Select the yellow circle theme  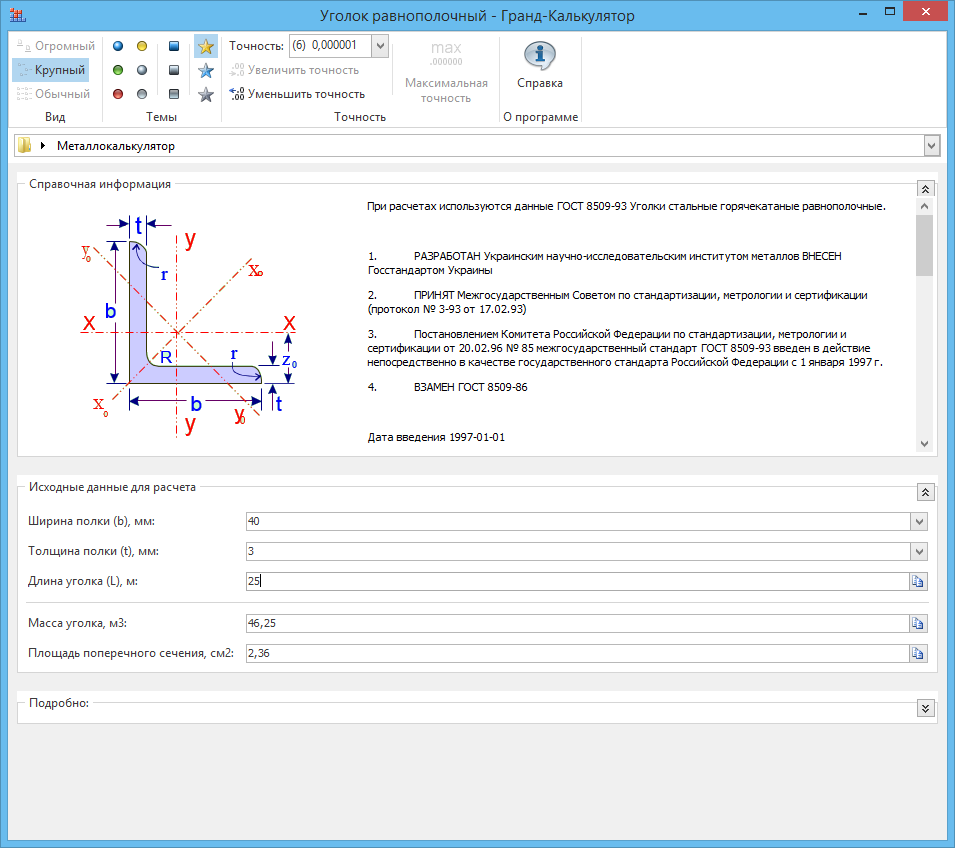[x=142, y=46]
